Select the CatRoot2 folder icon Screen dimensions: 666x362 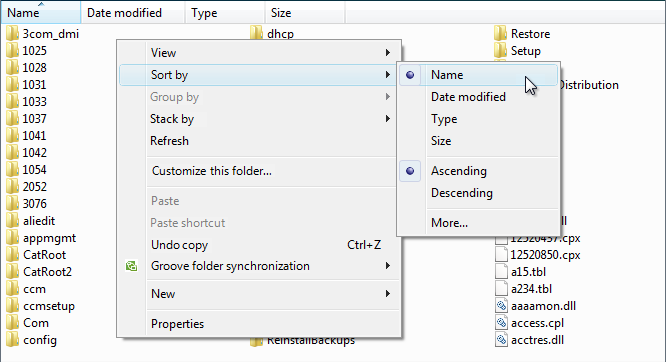(x=12, y=272)
